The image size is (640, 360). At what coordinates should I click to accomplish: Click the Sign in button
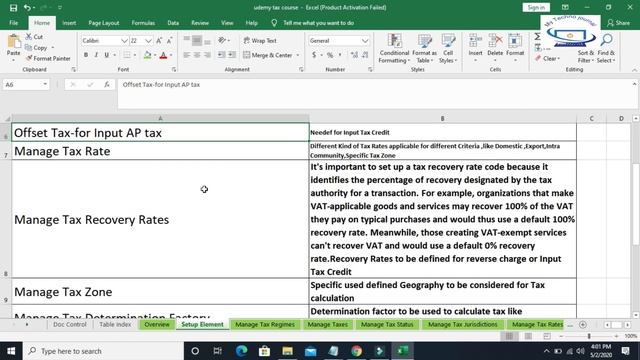[536, 7]
